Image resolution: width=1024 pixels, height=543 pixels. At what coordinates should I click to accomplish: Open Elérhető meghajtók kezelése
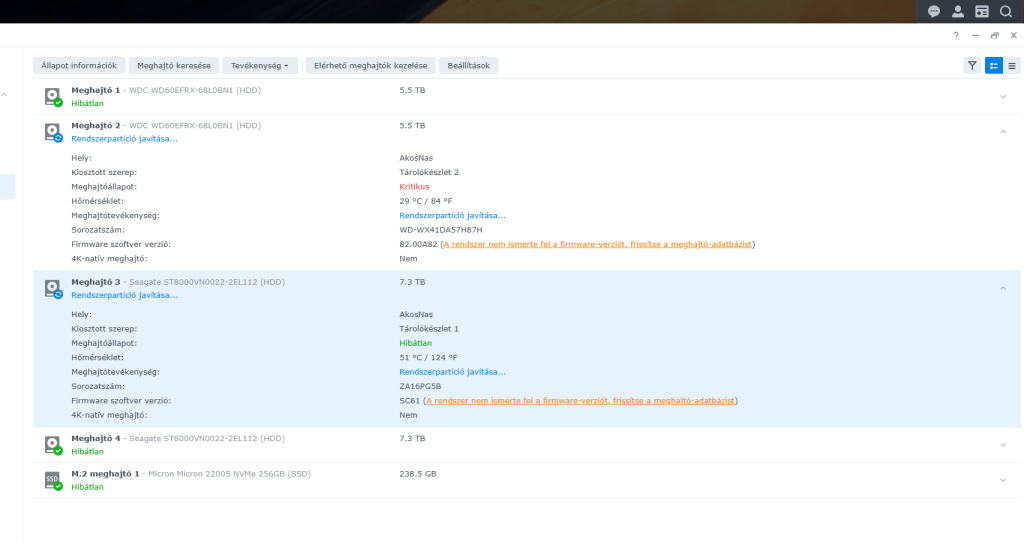pyautogui.click(x=370, y=65)
